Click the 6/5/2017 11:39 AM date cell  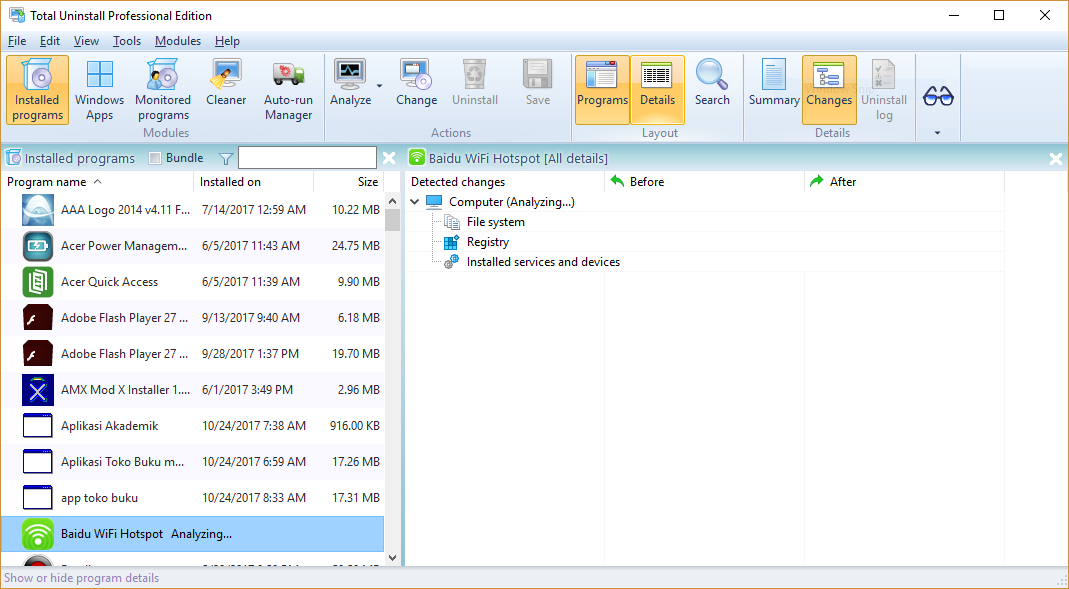[x=251, y=282]
